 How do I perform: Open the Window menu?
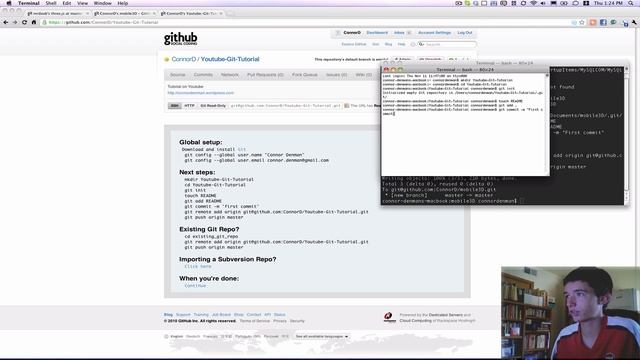coord(102,3)
